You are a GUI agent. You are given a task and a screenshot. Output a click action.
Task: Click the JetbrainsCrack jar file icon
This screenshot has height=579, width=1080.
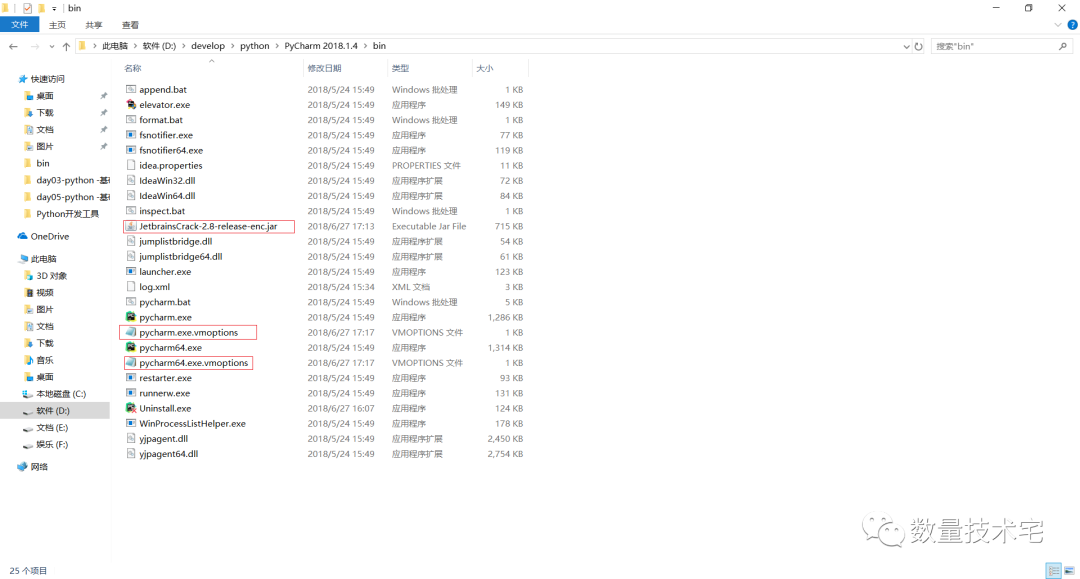click(x=131, y=226)
